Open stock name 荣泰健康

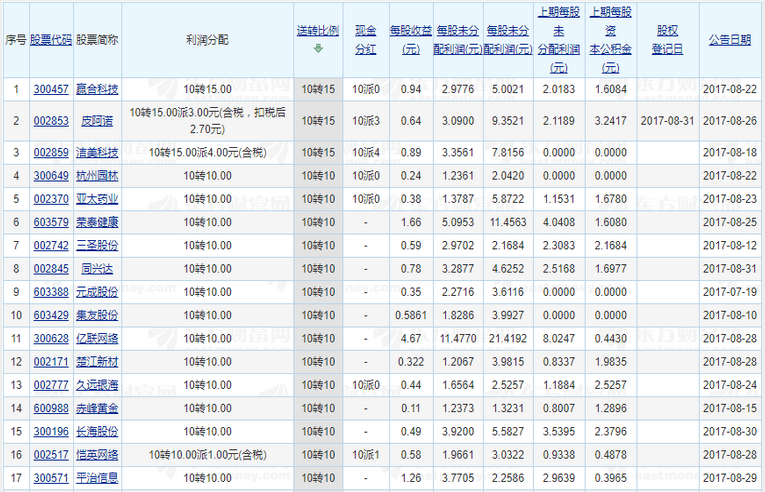tap(97, 223)
